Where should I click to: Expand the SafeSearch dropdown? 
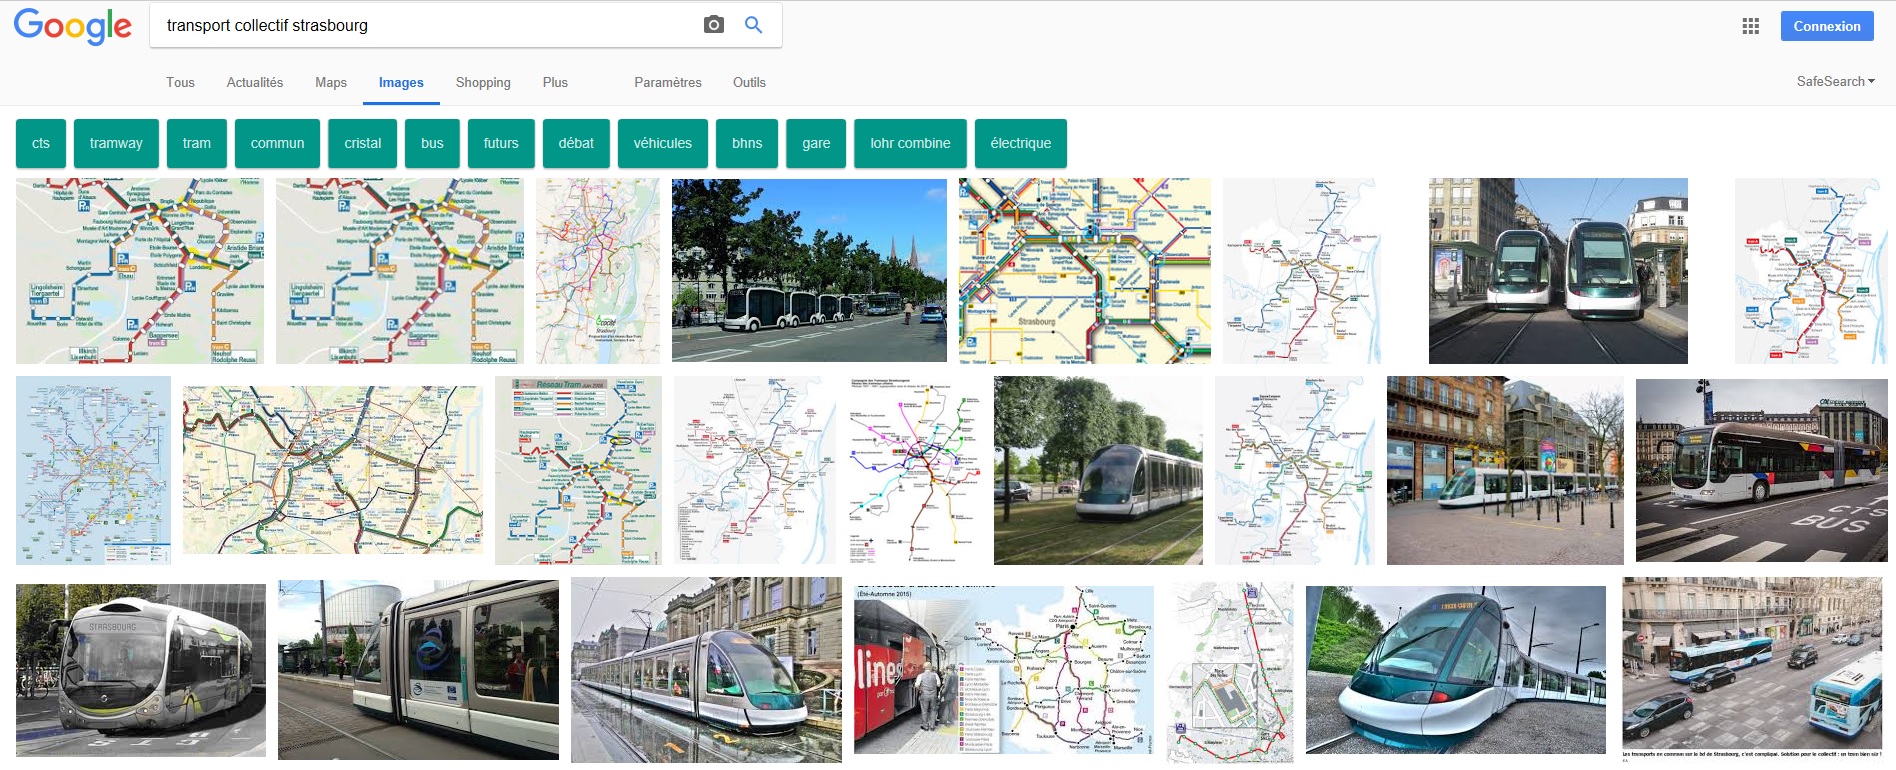tap(1835, 81)
